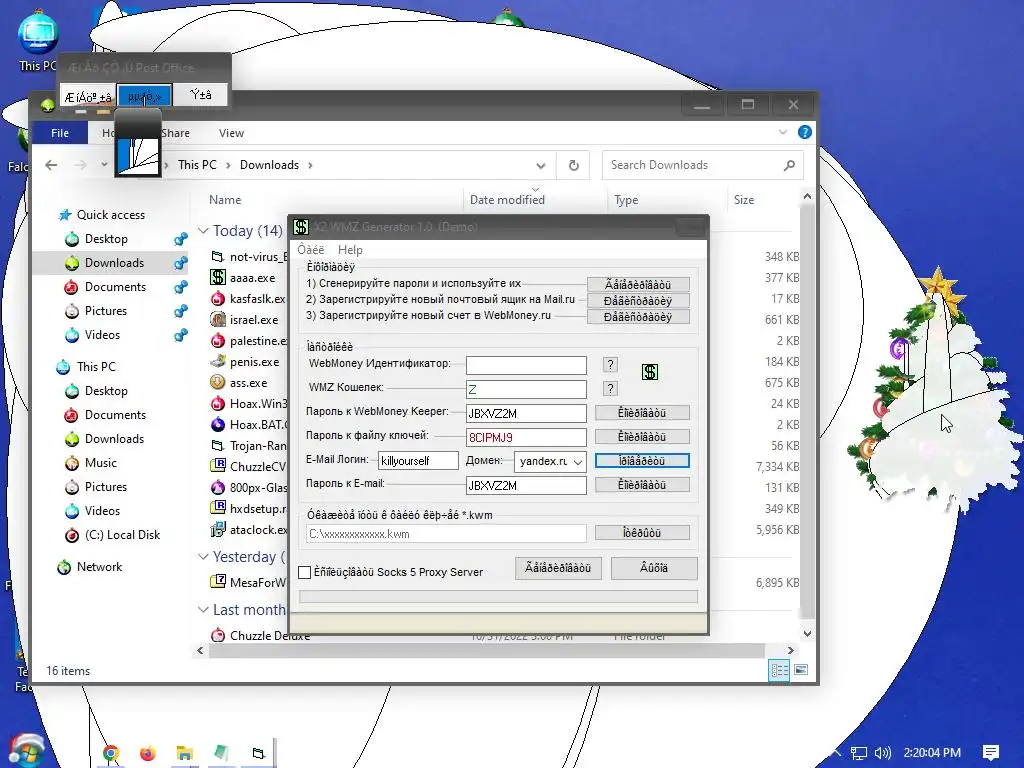Collapse the Today (14) group
1024x768 pixels.
203,231
